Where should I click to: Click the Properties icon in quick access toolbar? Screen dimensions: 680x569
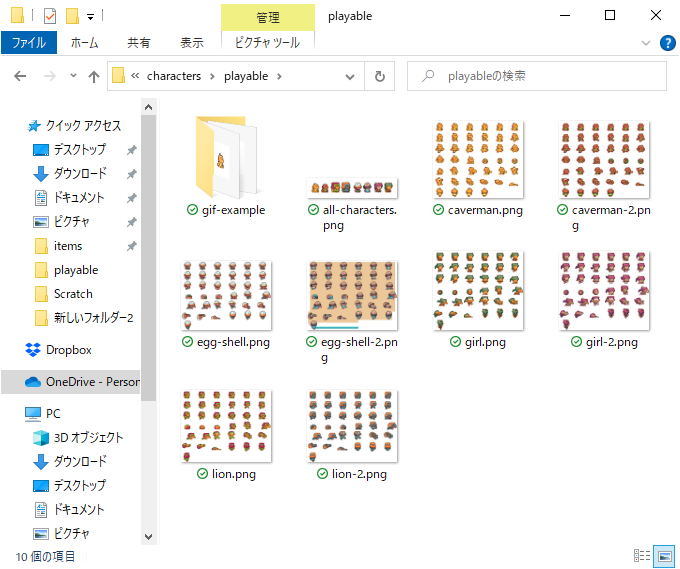pyautogui.click(x=50, y=16)
